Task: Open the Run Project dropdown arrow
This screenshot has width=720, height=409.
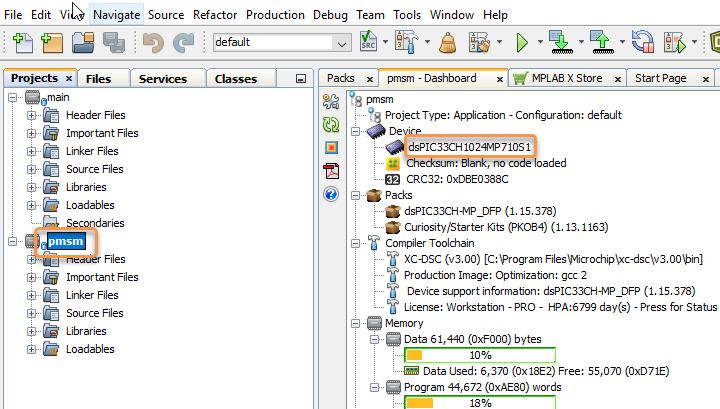Action: [x=540, y=42]
